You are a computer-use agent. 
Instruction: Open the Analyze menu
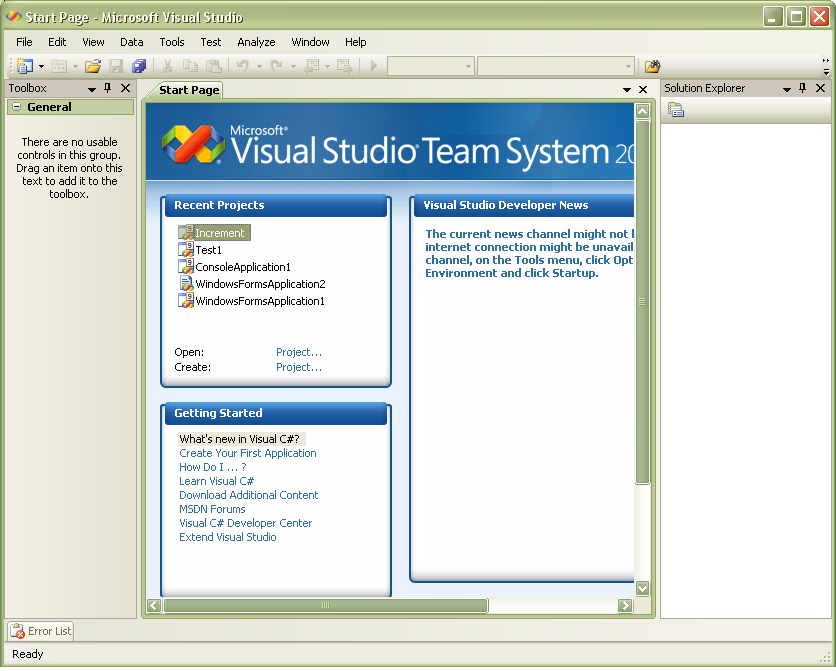click(256, 42)
